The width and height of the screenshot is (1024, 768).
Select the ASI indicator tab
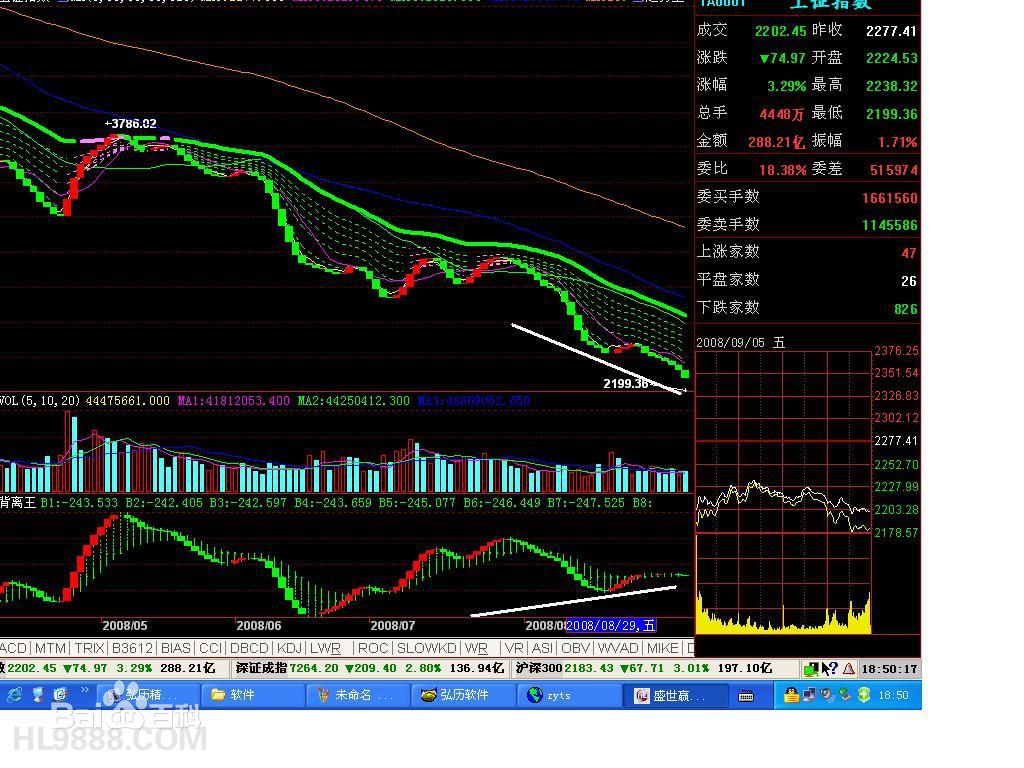pos(543,648)
